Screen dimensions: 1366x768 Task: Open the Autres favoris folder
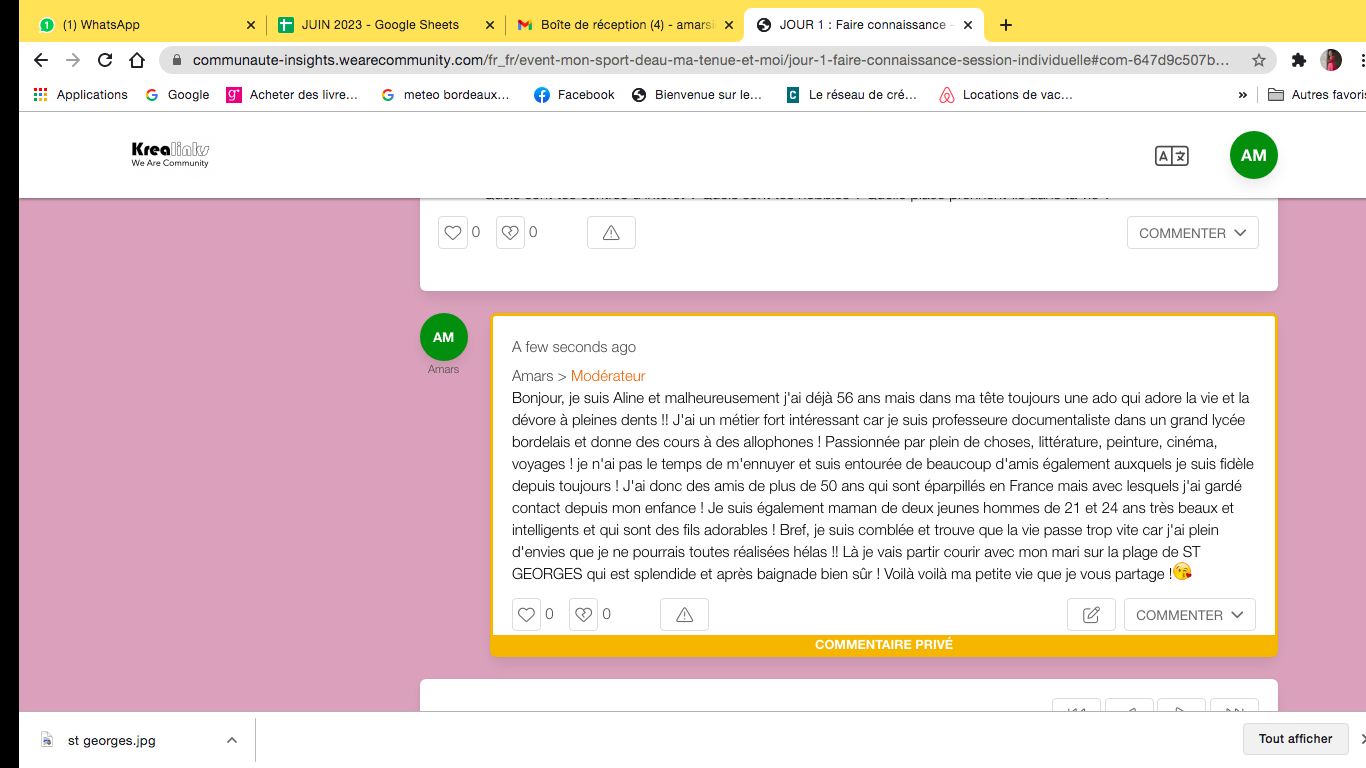point(1316,95)
